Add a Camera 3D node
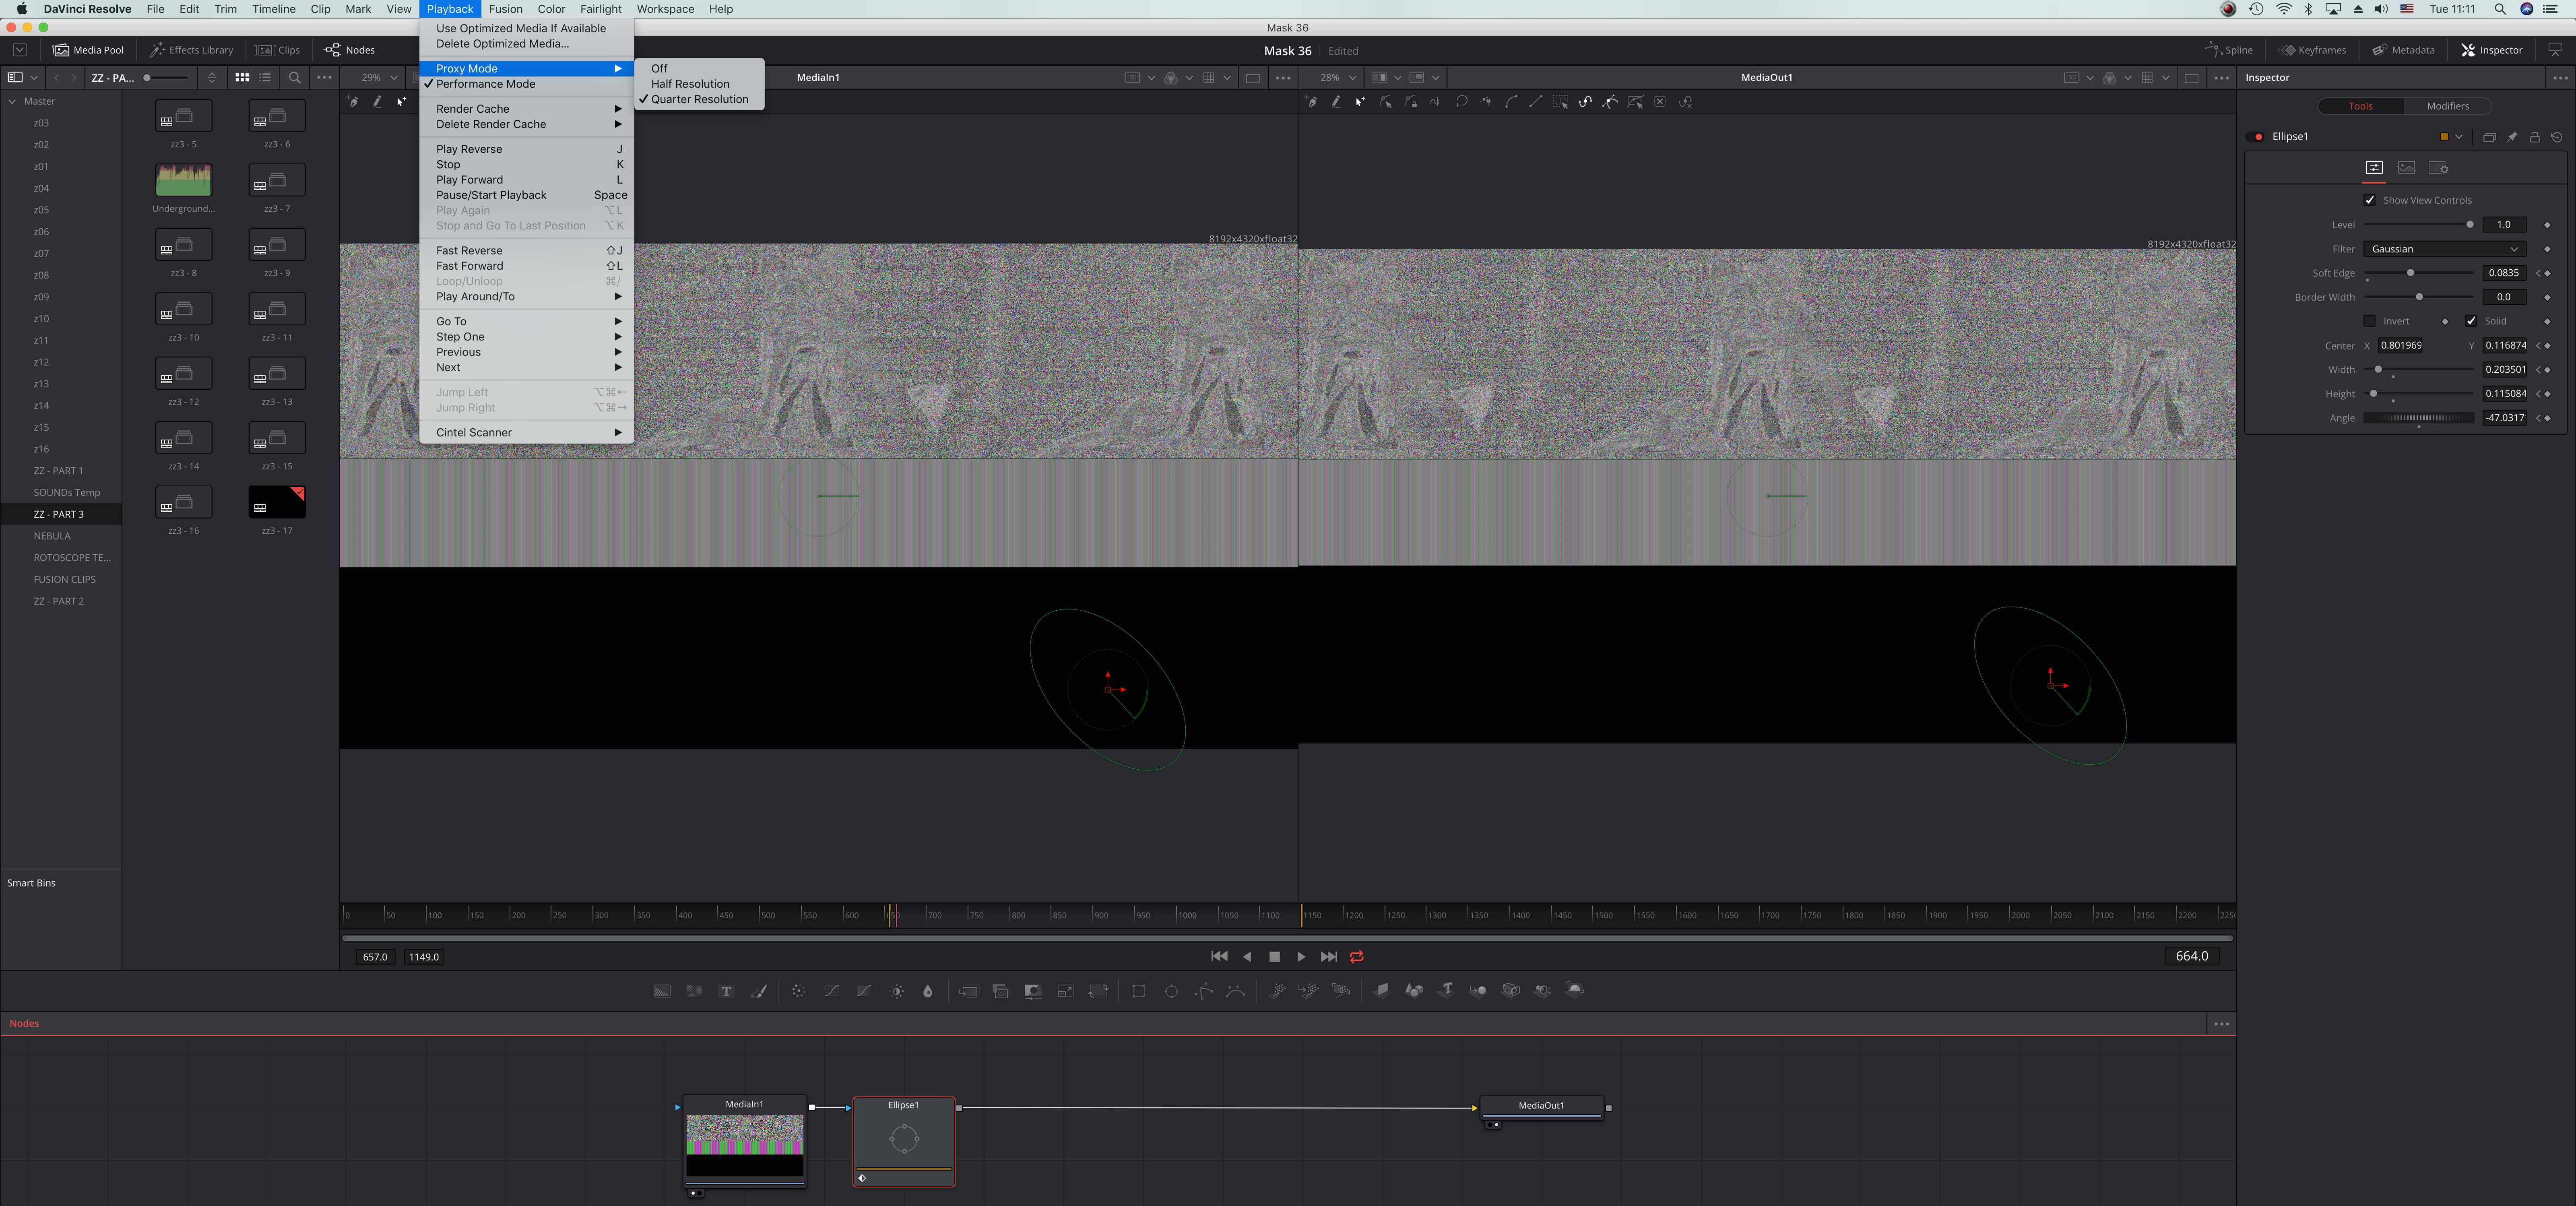This screenshot has width=2576, height=1206. (1510, 991)
